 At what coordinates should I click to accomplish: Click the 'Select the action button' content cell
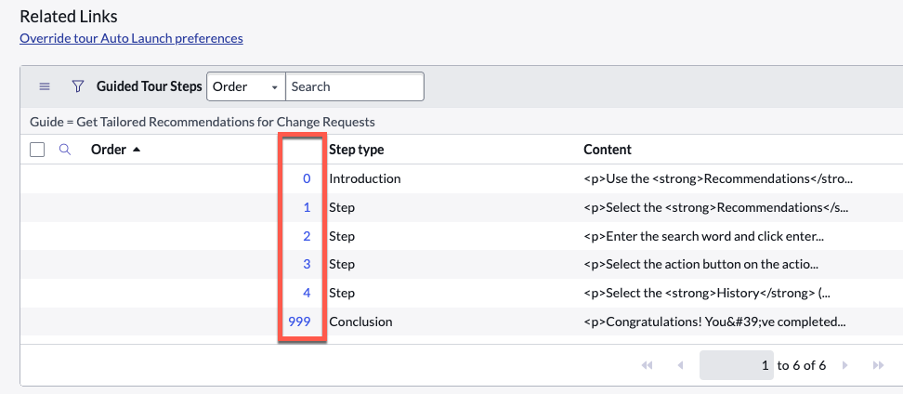tap(700, 264)
